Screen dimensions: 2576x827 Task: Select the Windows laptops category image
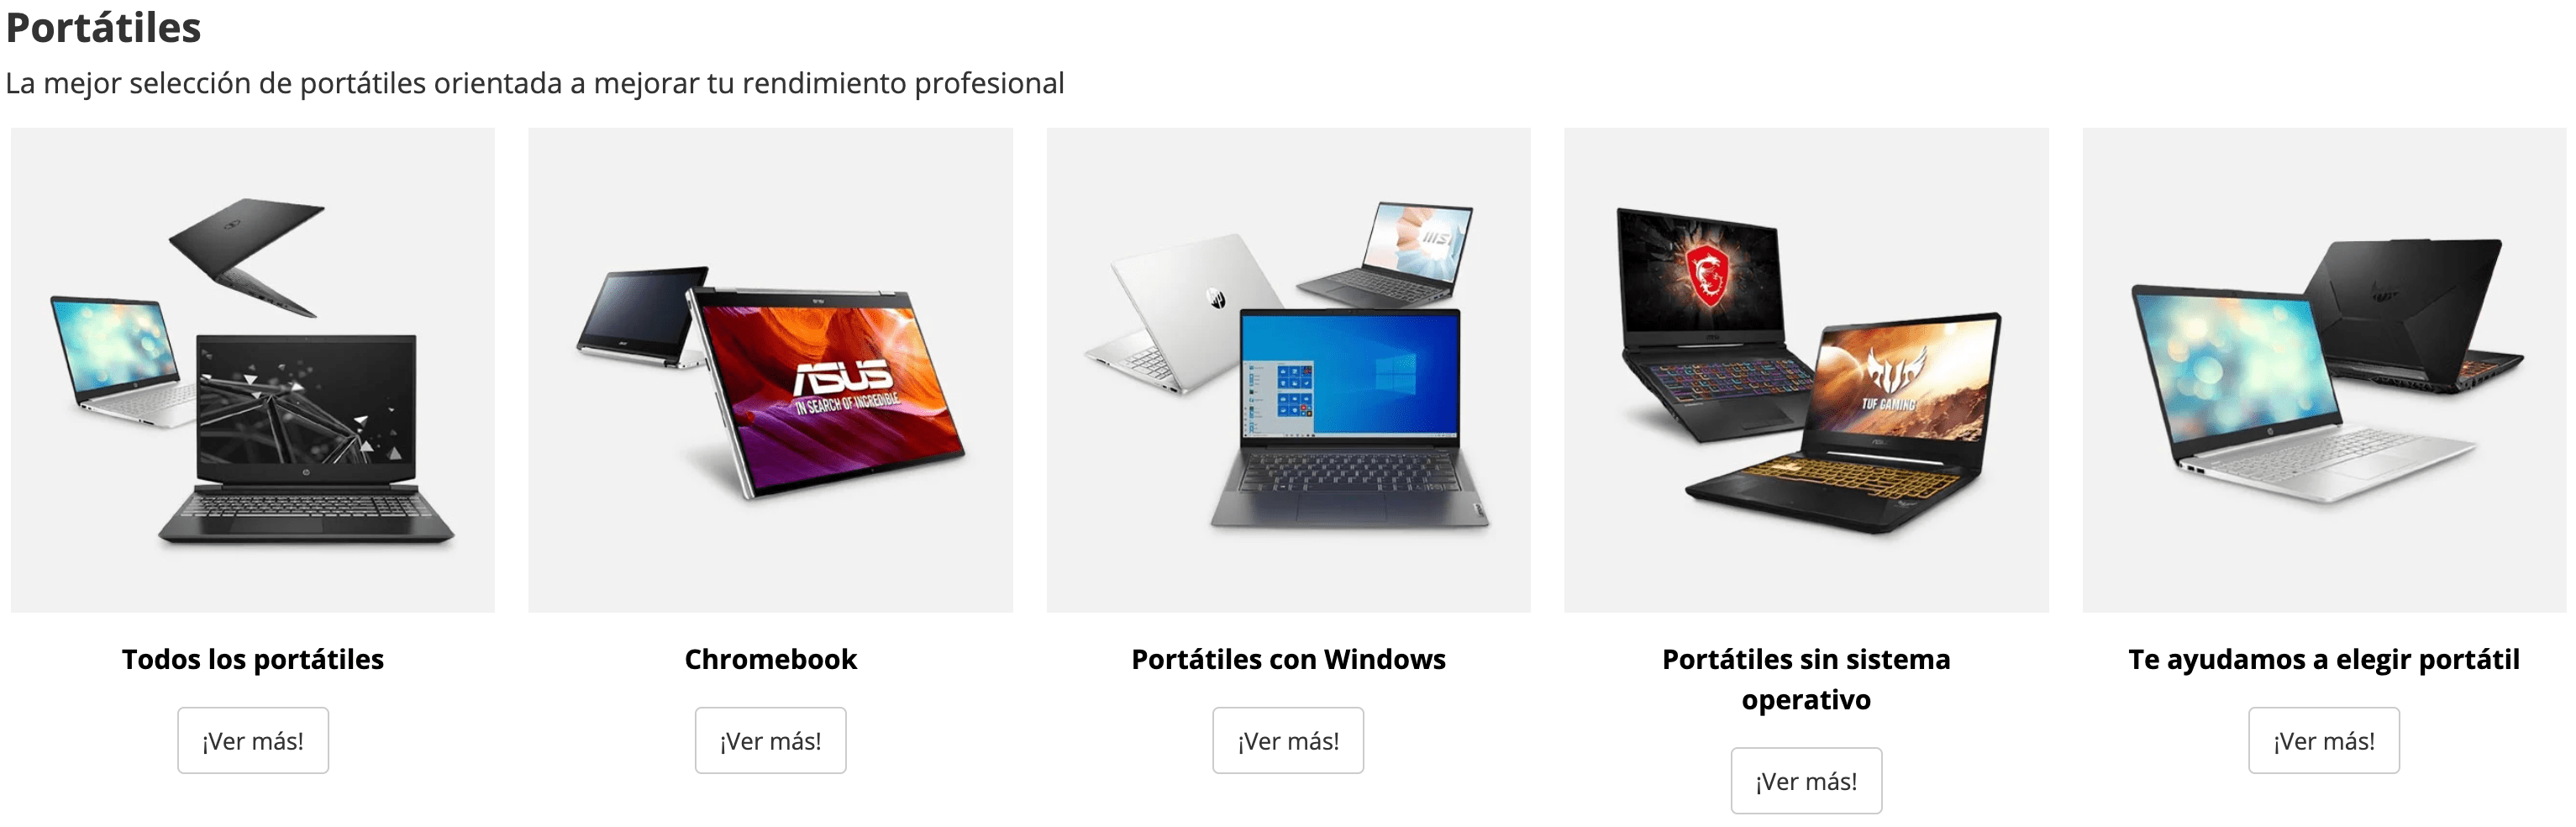tap(1288, 370)
